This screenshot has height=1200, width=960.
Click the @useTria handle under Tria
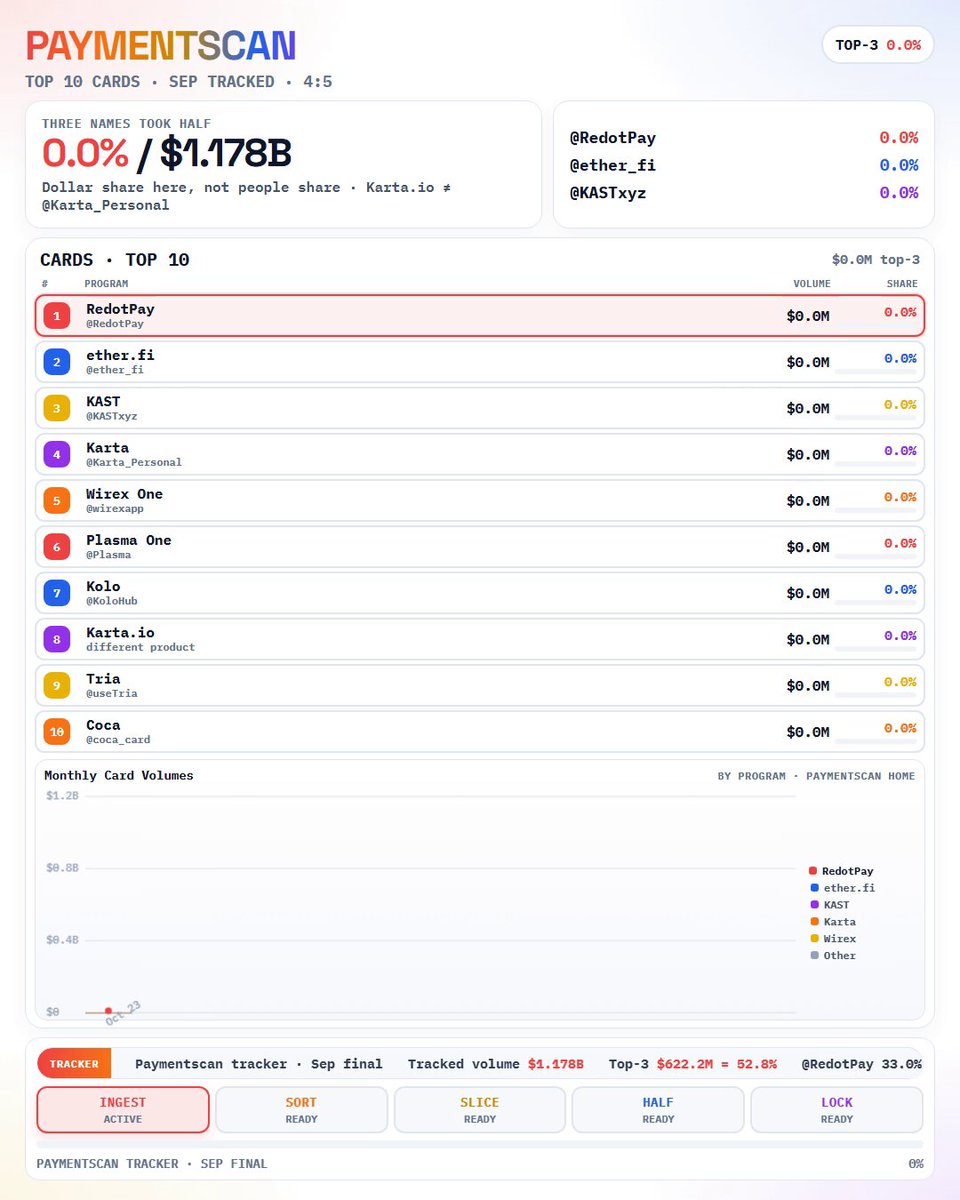(x=112, y=694)
